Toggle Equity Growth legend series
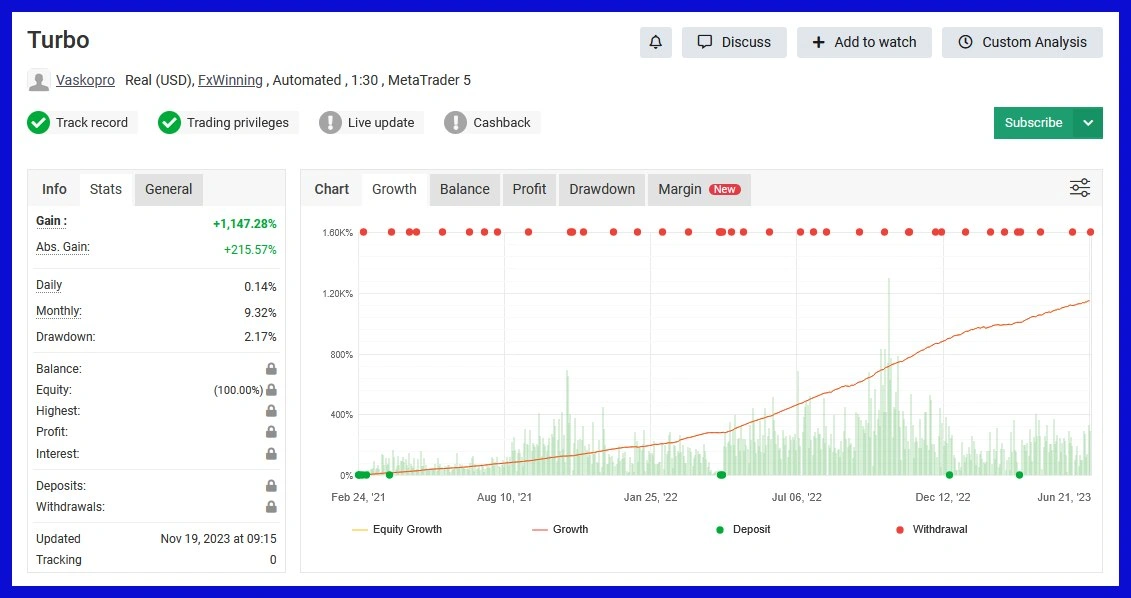 [397, 529]
